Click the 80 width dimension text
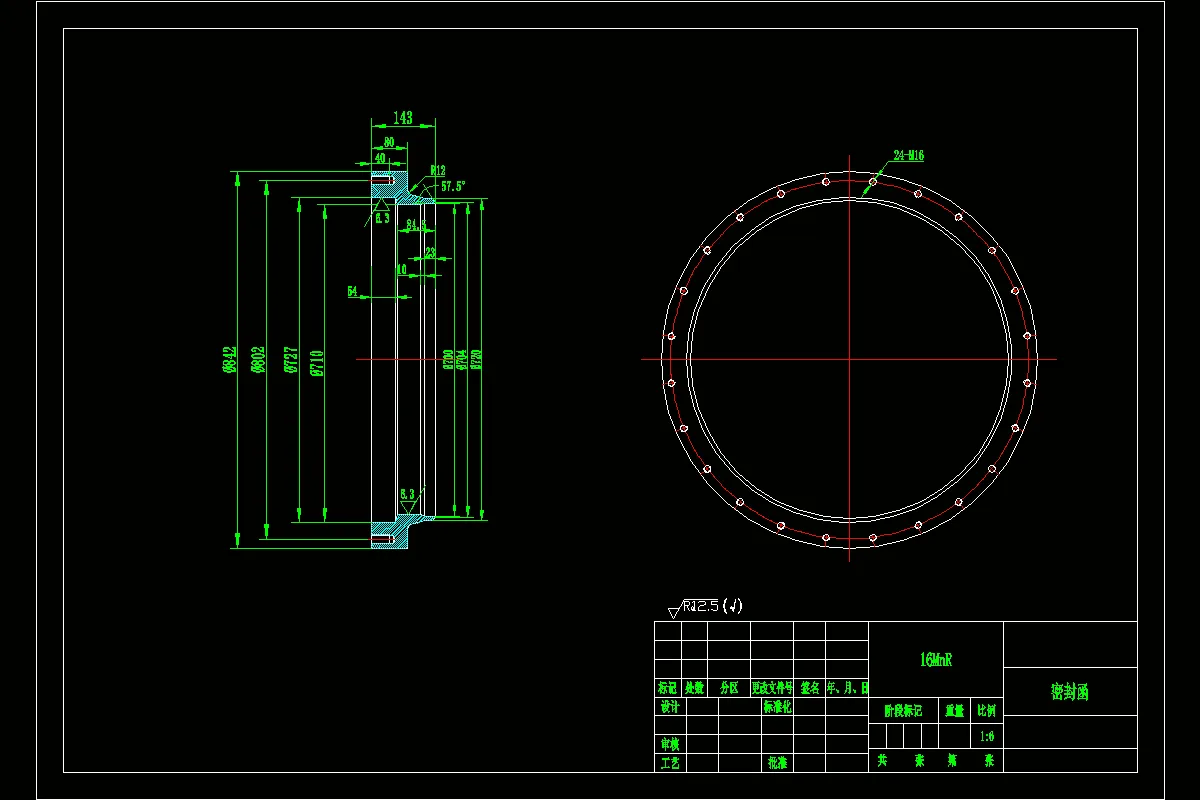Screen dimensions: 1200x800 [x=388, y=142]
